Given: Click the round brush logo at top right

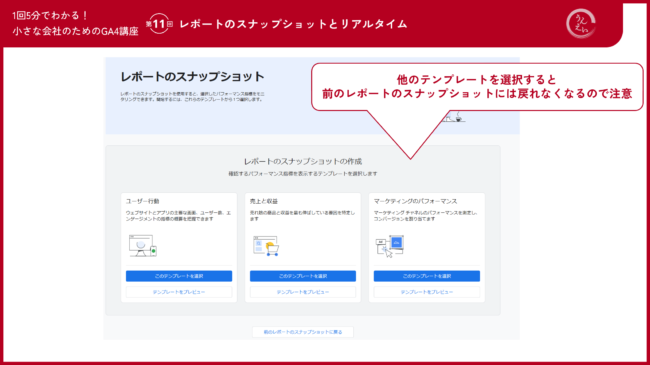Looking at the screenshot, I should [581, 24].
